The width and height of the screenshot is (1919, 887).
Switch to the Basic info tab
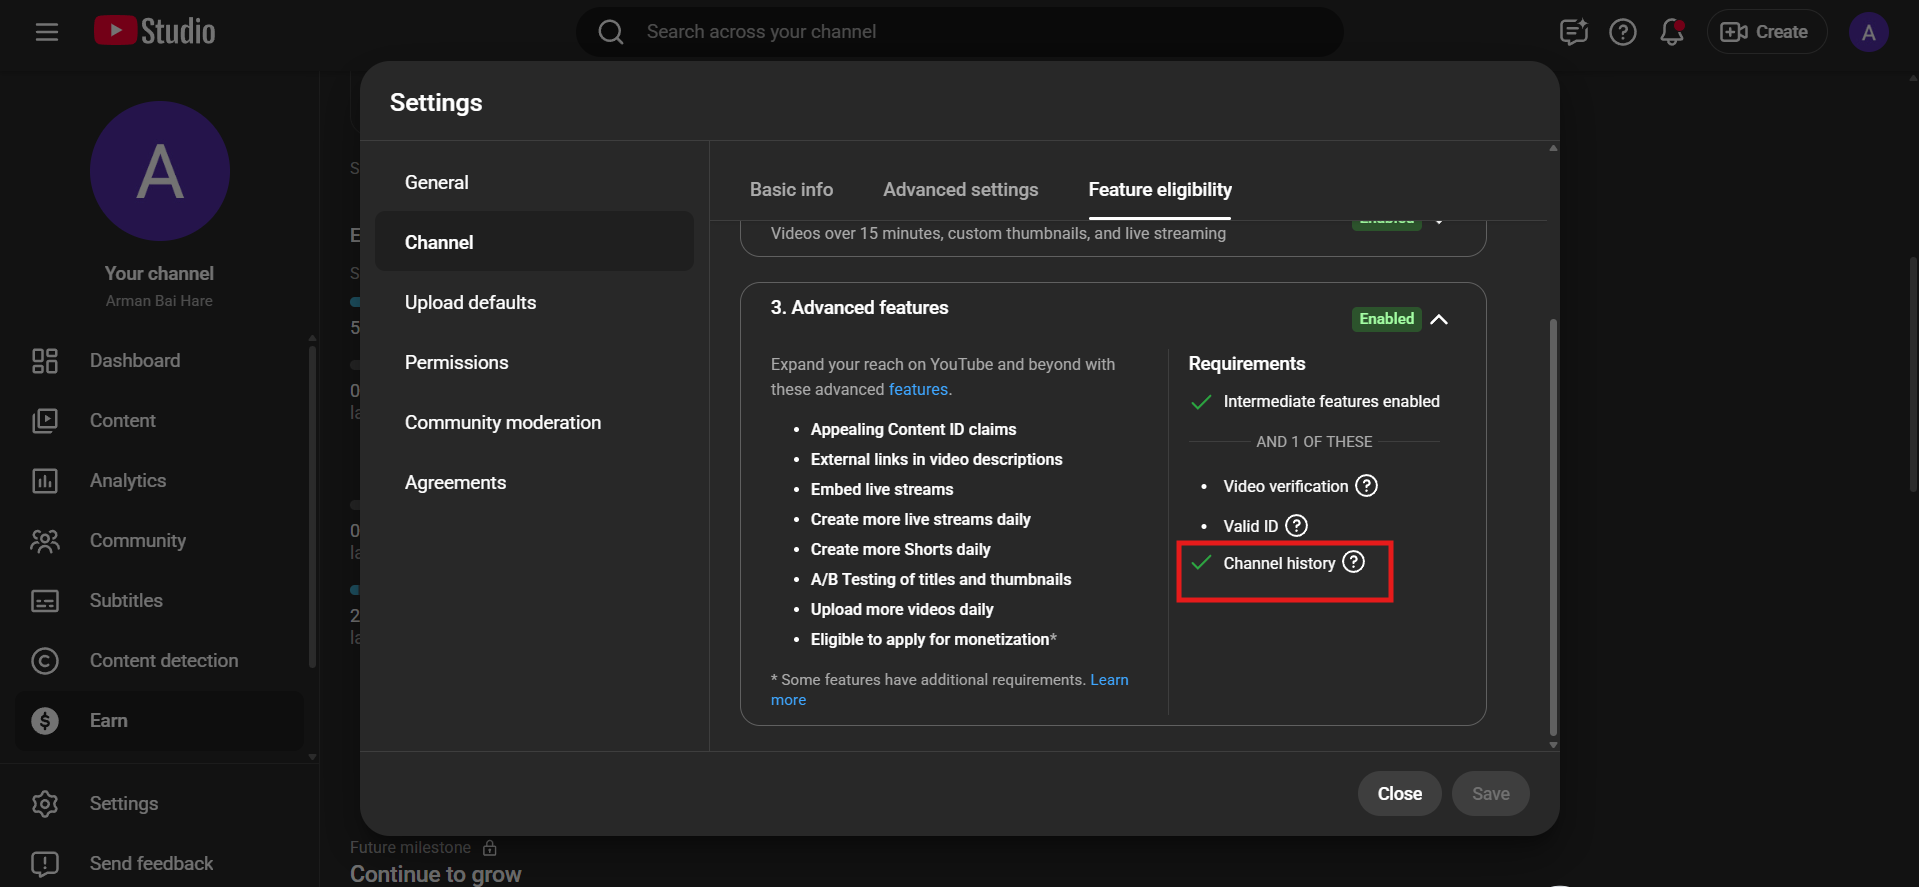791,190
